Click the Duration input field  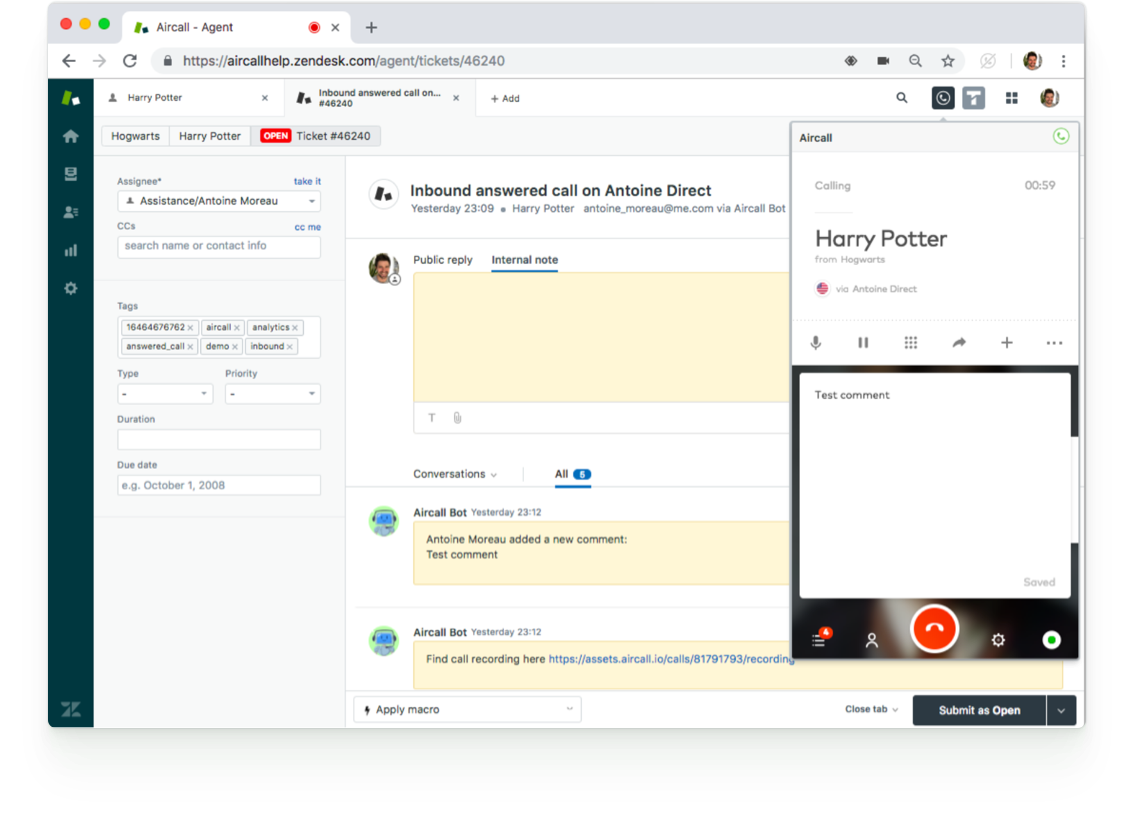(x=218, y=439)
